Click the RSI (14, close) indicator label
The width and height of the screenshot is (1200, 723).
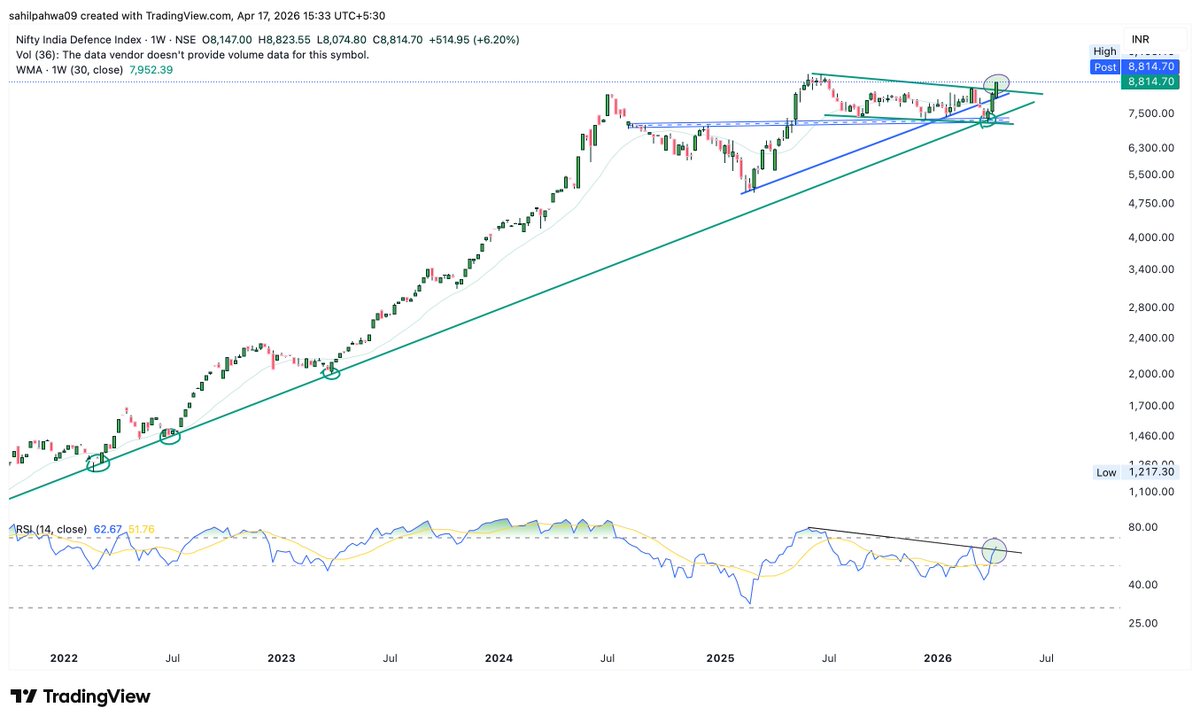tap(50, 529)
